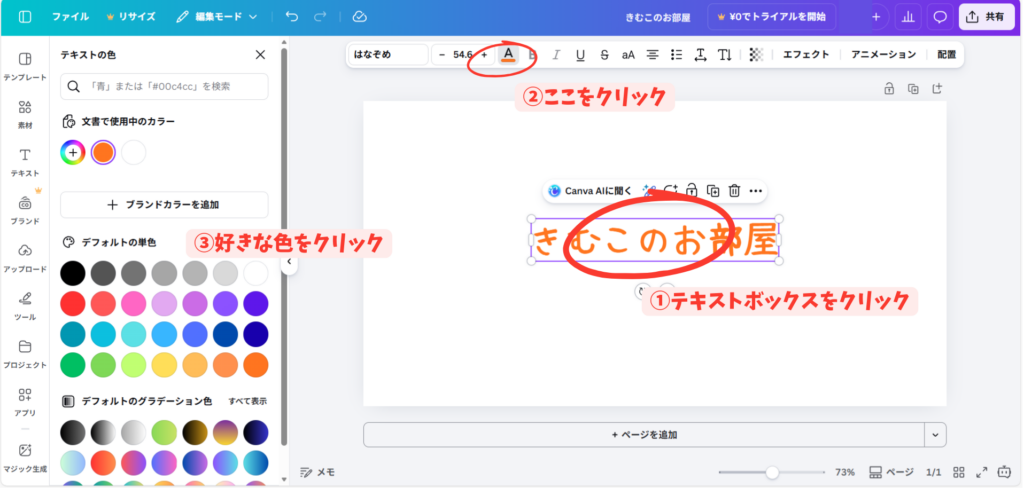Click the + ページを追加 button

click(644, 434)
